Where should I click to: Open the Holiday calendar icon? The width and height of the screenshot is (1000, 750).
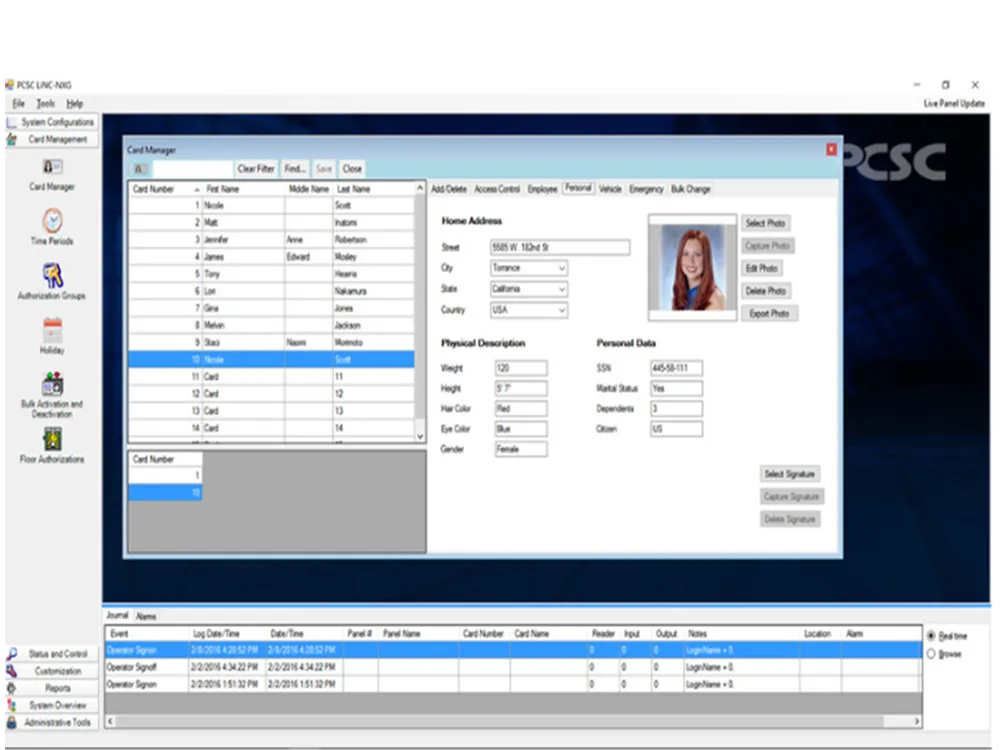tap(52, 330)
